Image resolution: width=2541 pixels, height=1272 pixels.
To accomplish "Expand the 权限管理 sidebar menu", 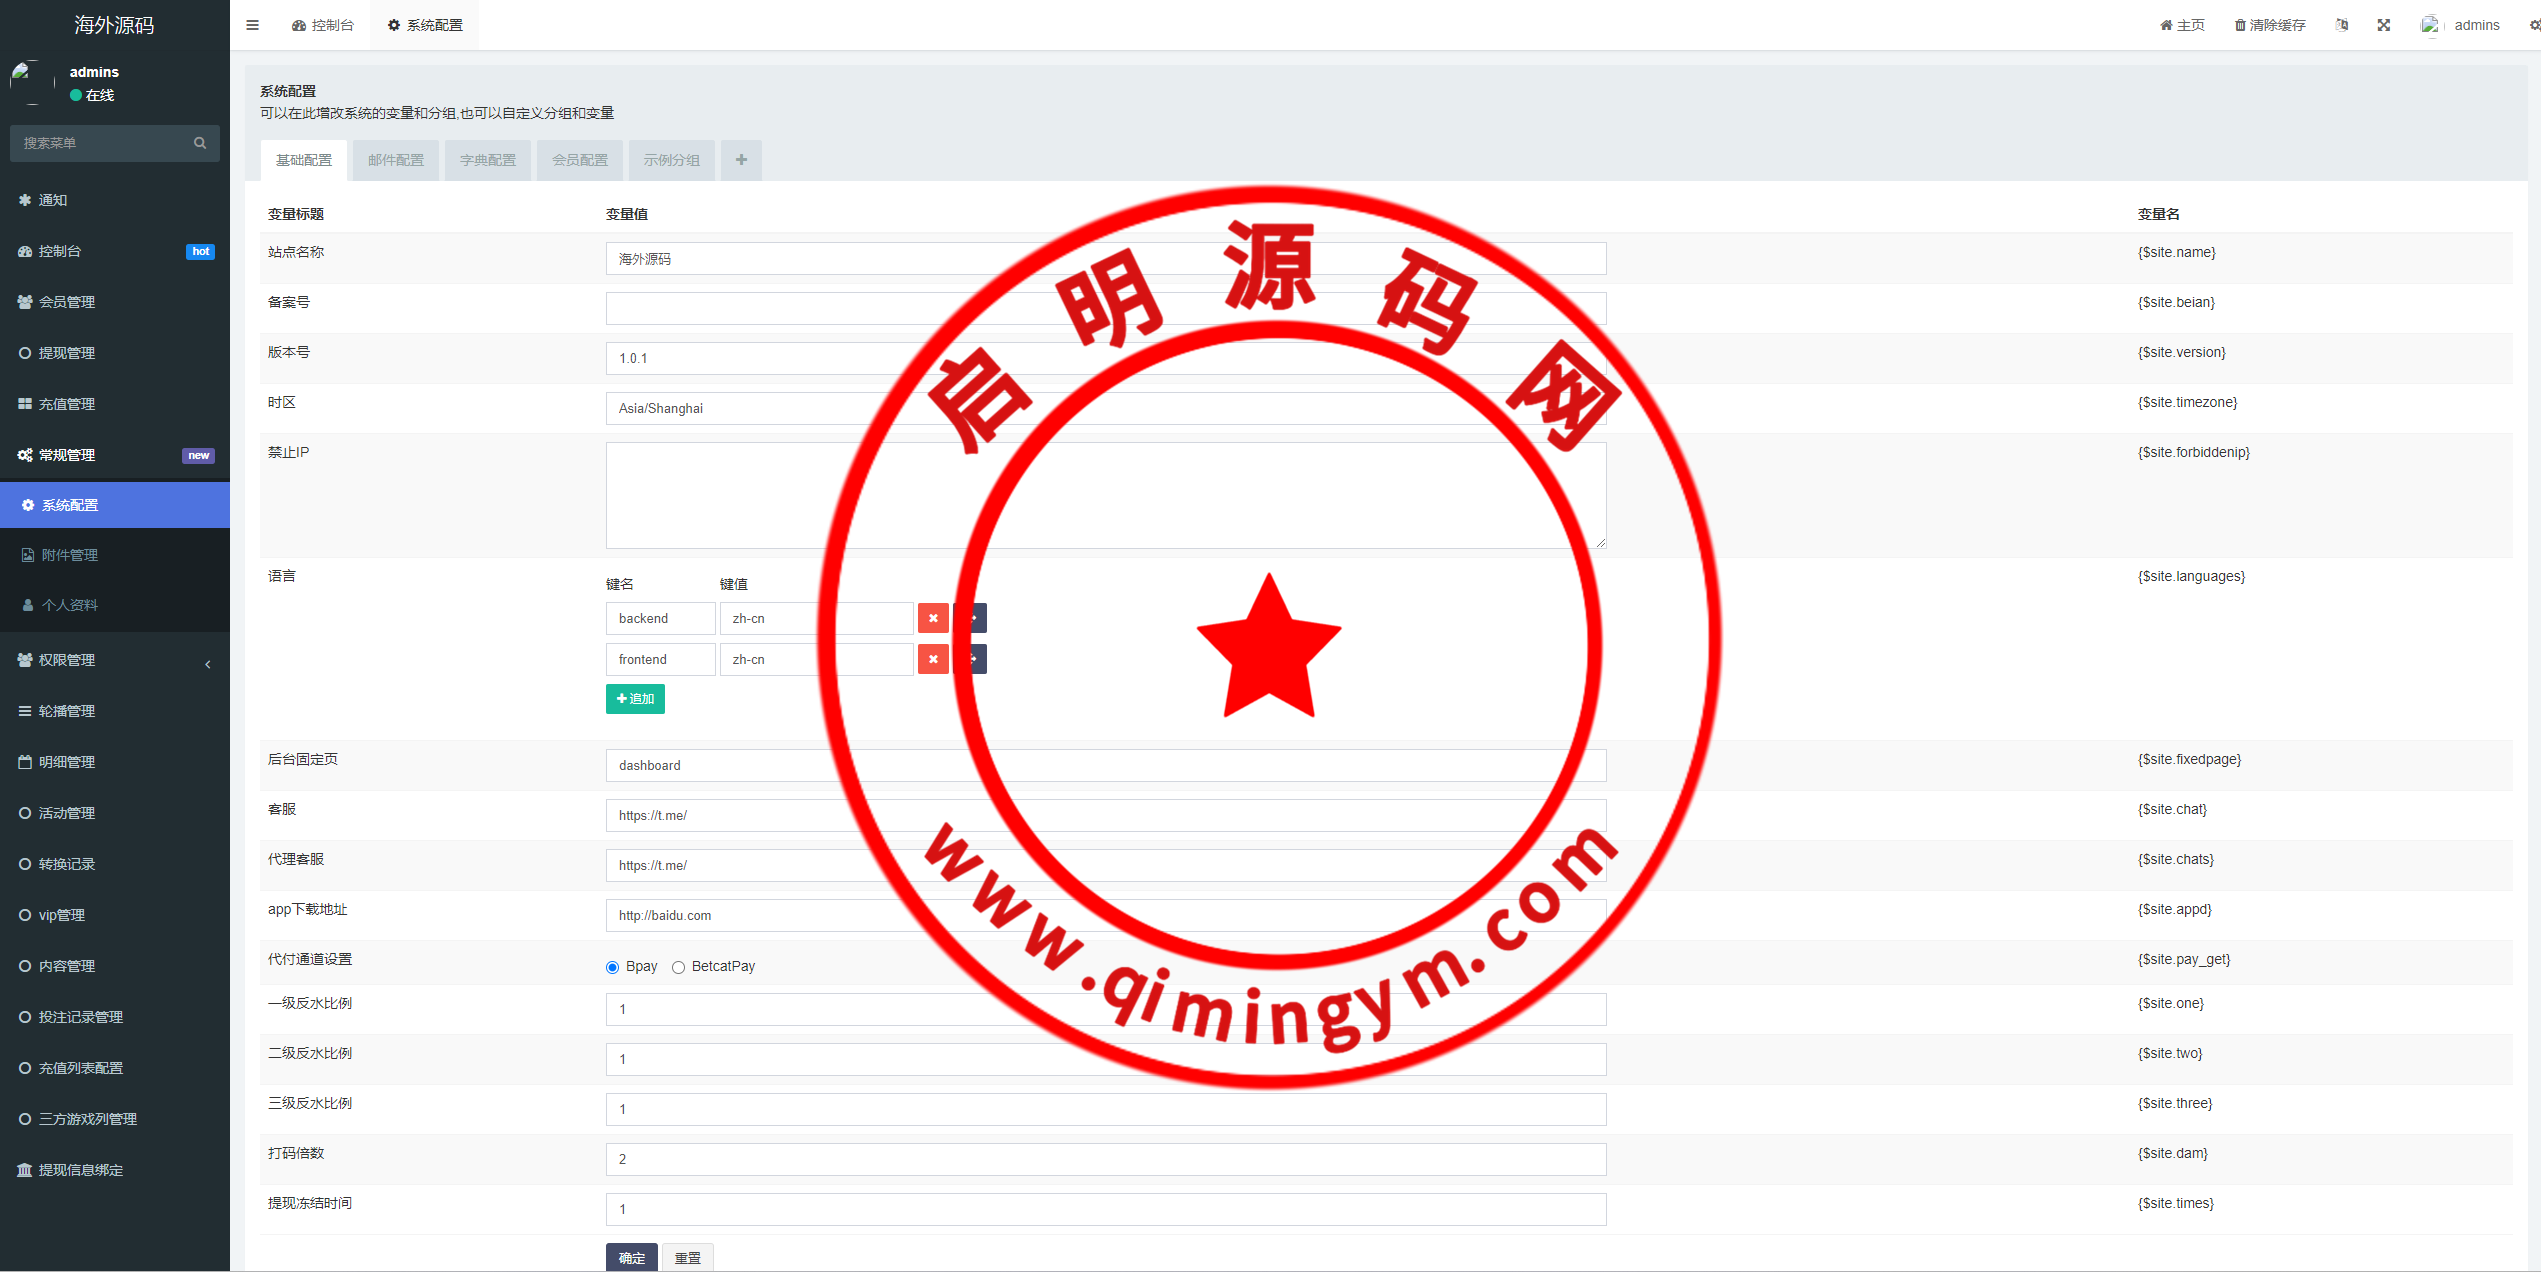I will coord(67,660).
